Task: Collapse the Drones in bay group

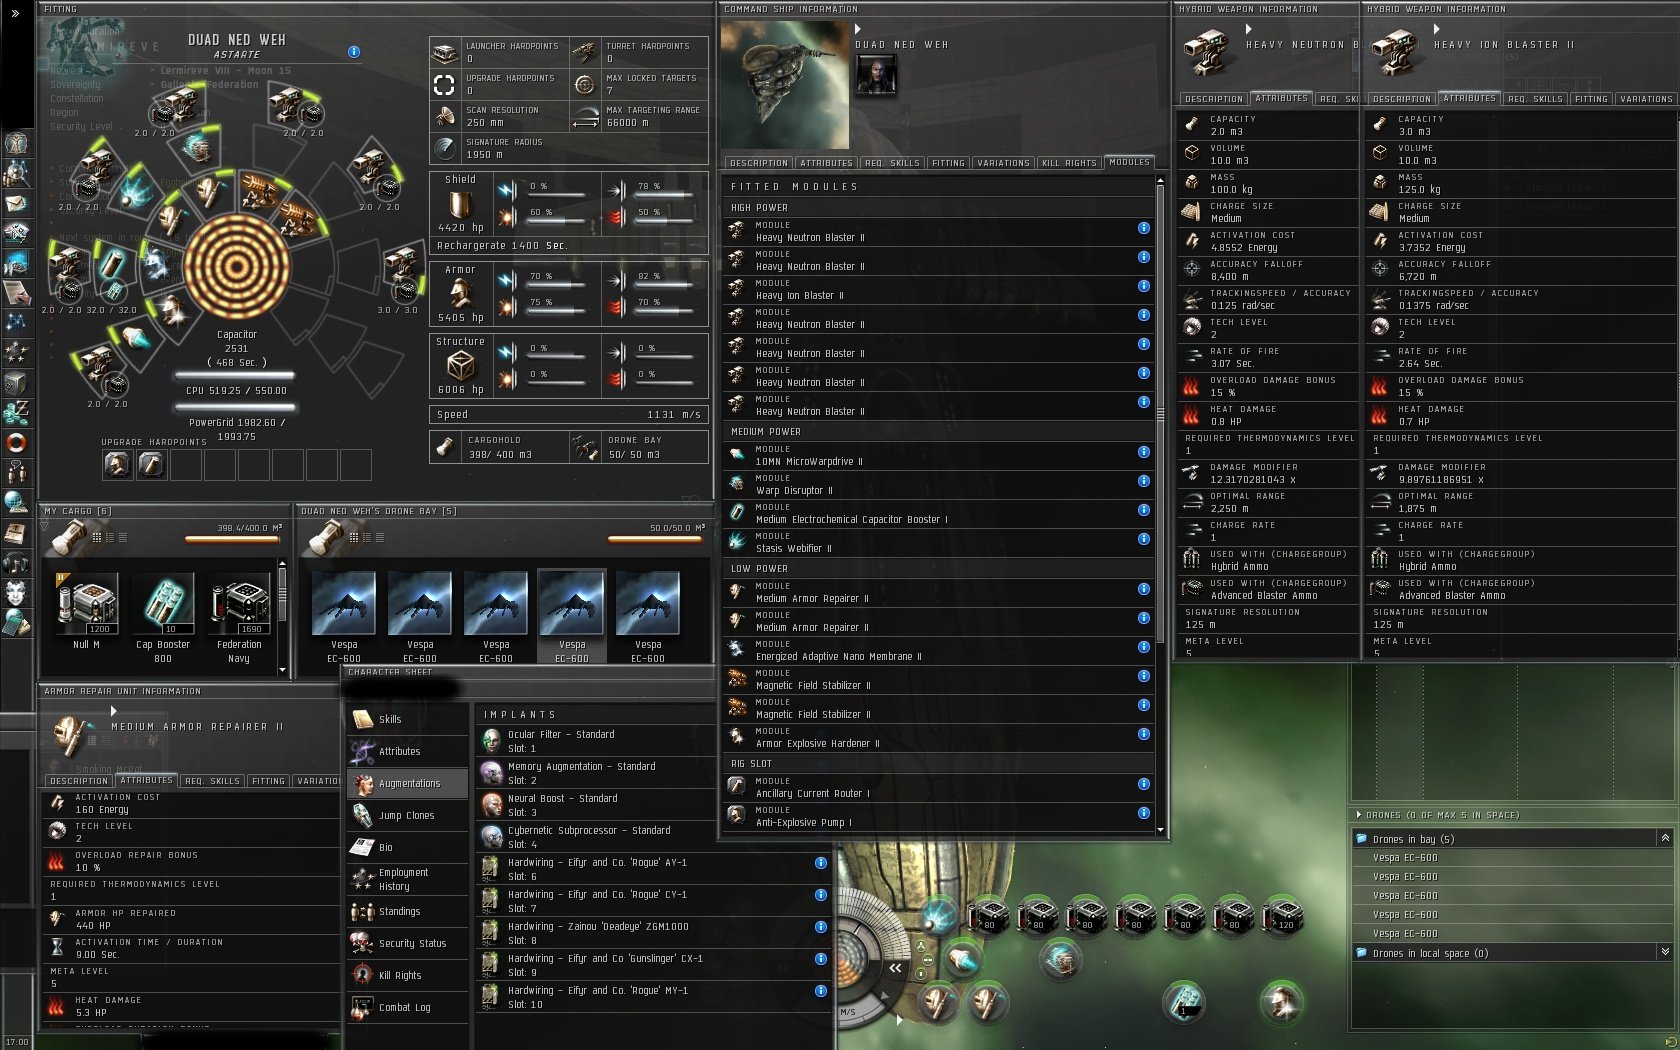Action: point(1664,838)
